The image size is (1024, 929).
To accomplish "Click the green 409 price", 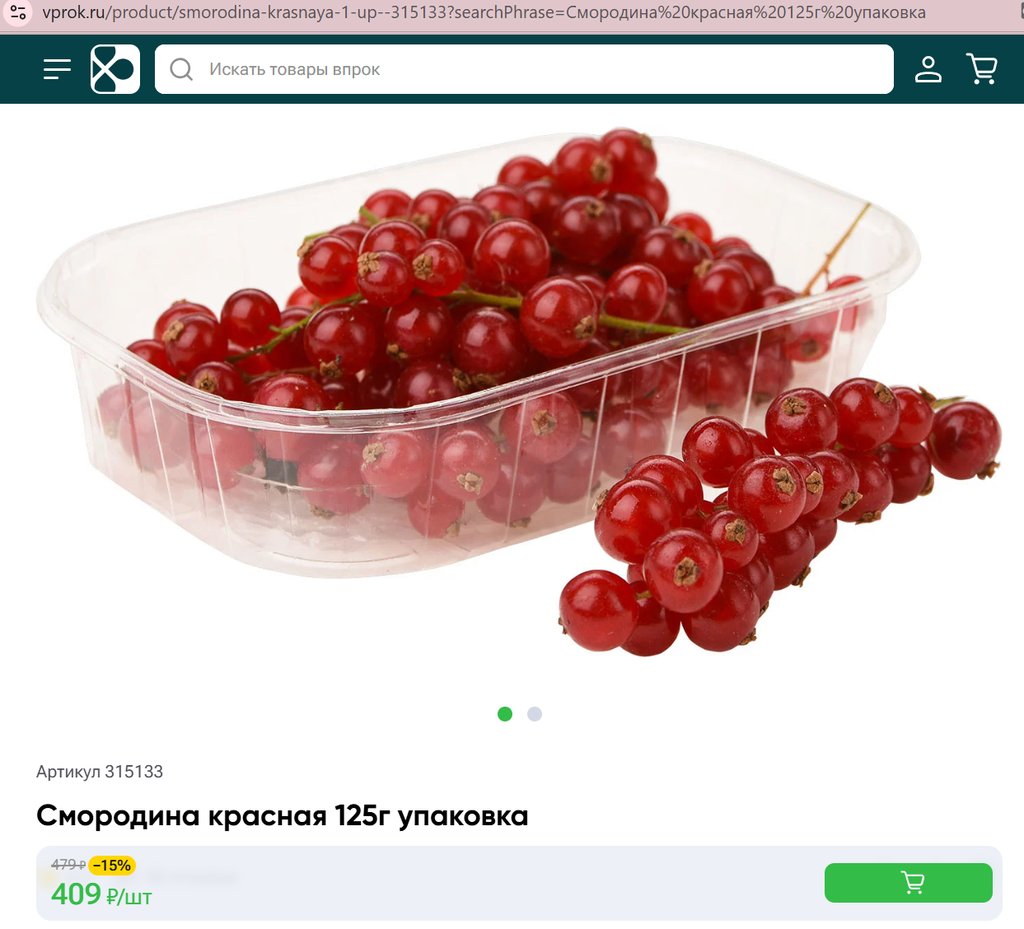I will (x=76, y=894).
